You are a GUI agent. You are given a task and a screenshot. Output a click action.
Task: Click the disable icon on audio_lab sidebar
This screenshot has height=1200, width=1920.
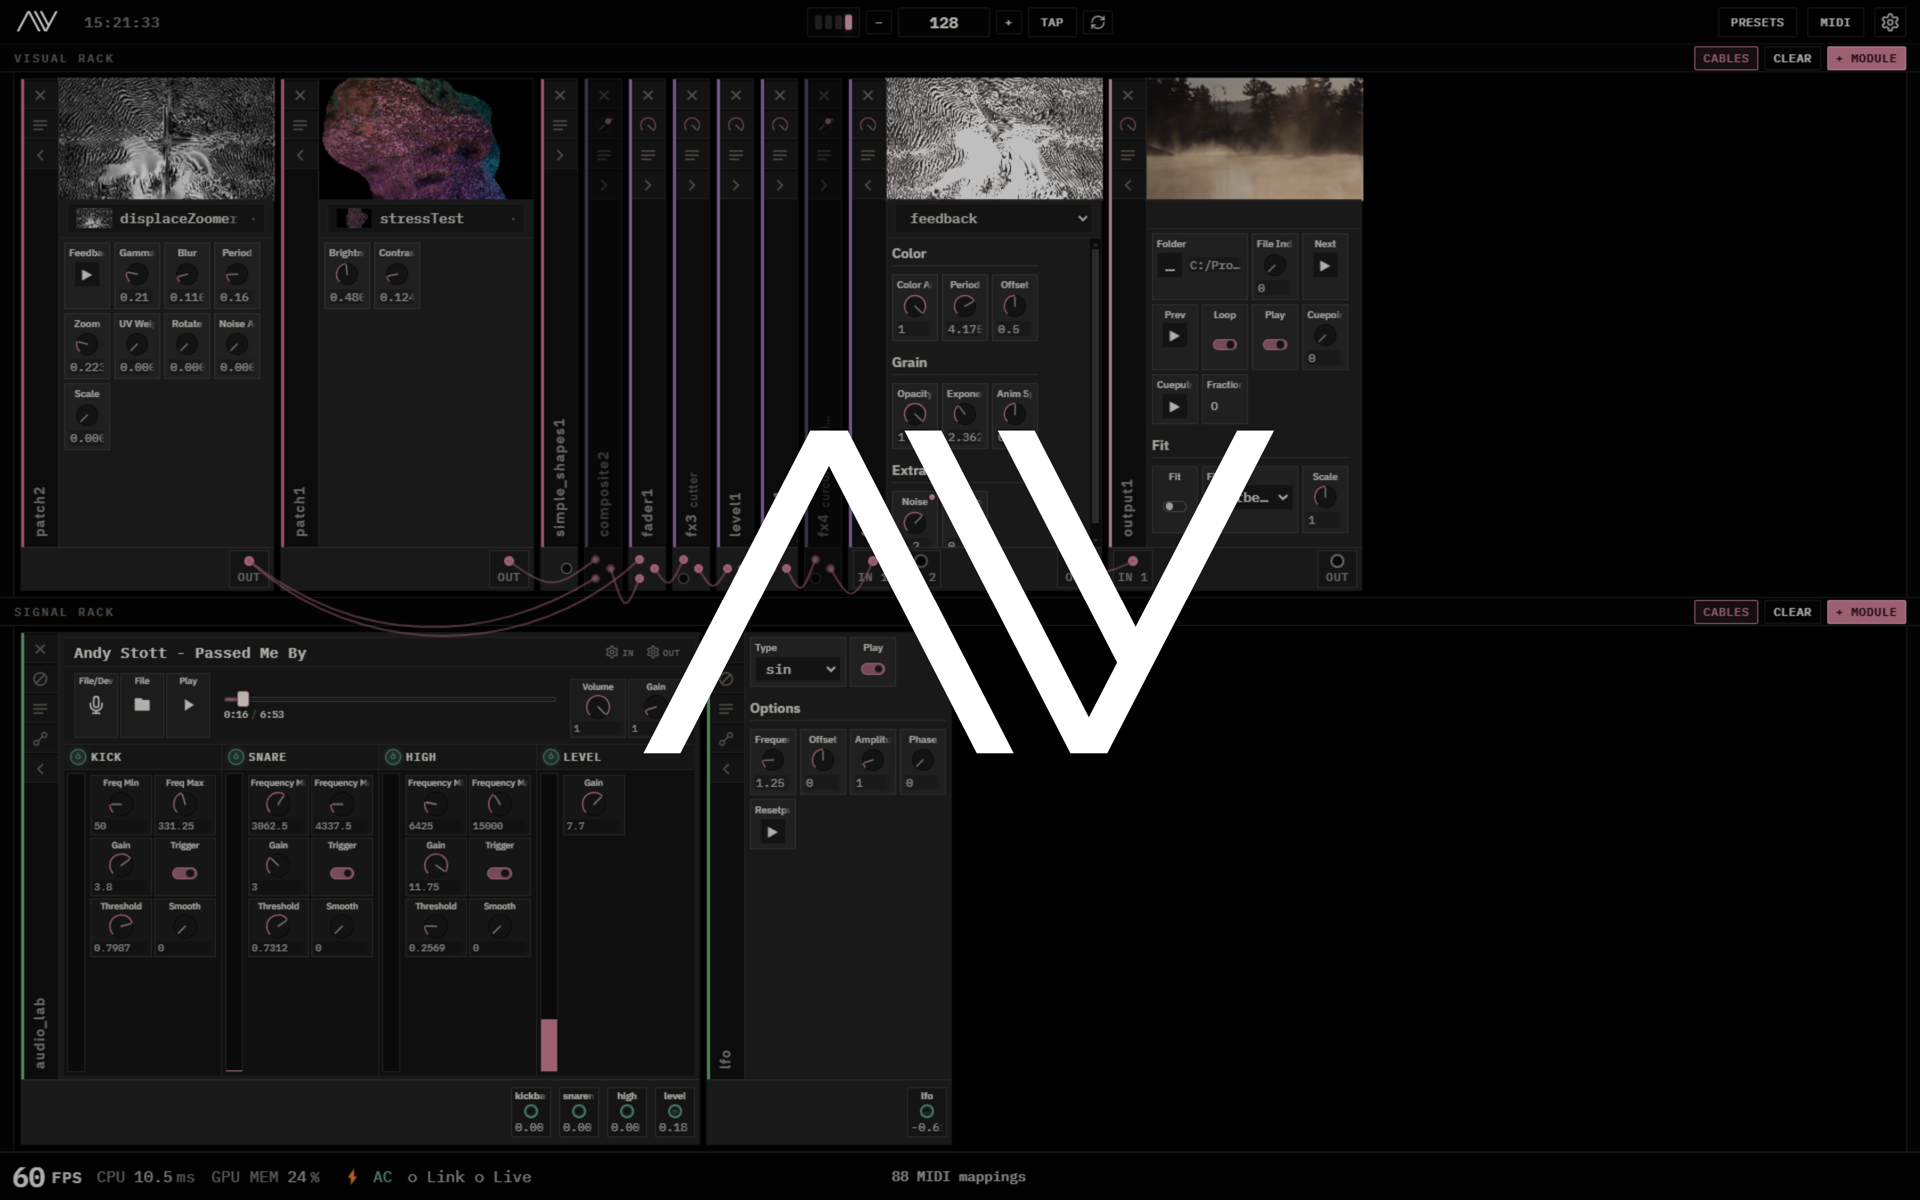tap(40, 679)
